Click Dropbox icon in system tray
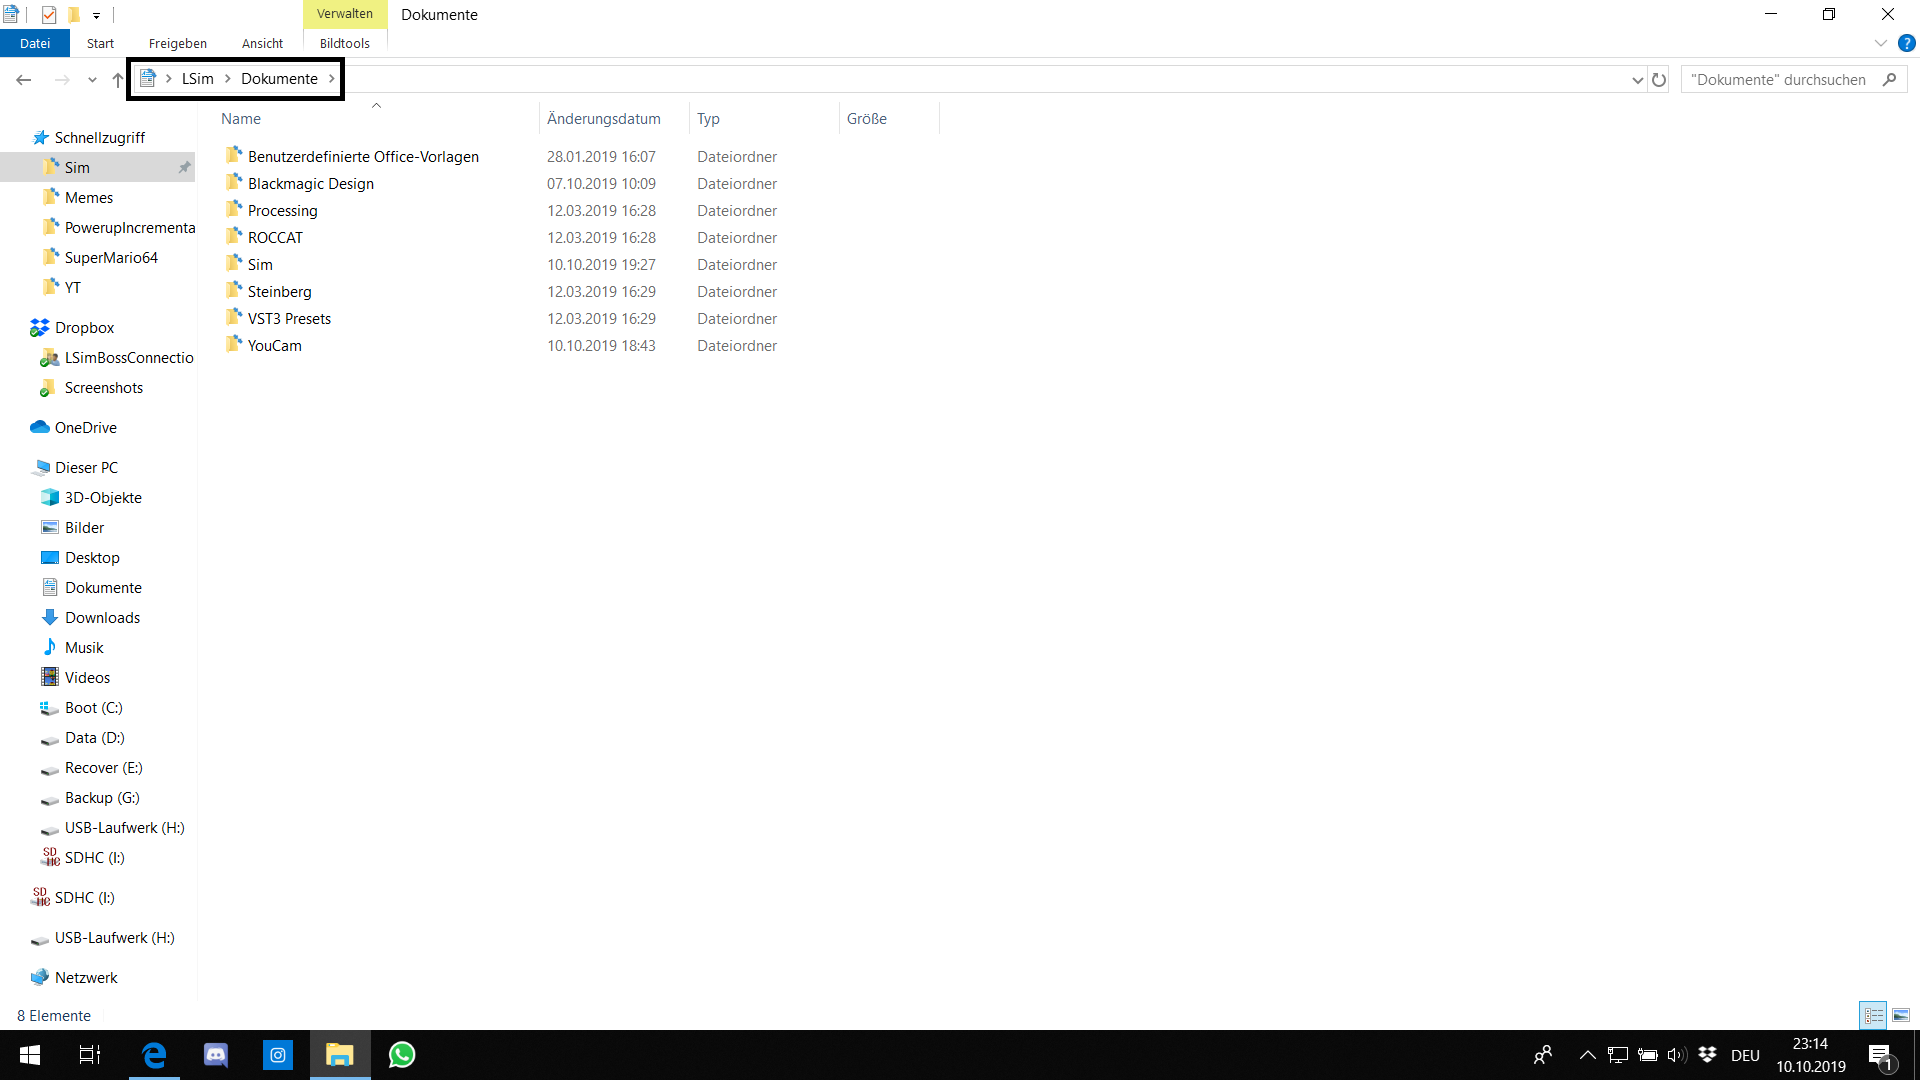This screenshot has height=1080, width=1920. 1707,1055
